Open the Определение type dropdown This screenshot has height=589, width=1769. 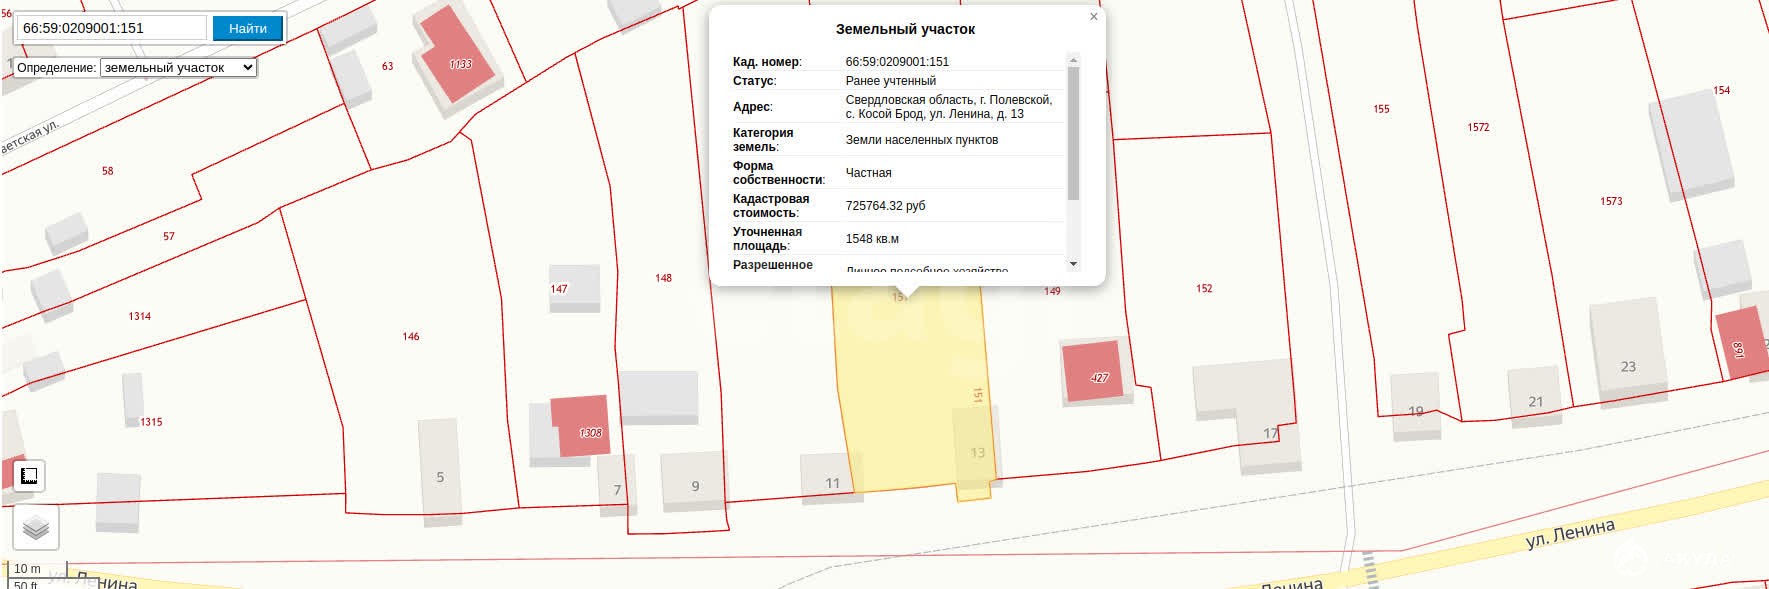click(178, 68)
